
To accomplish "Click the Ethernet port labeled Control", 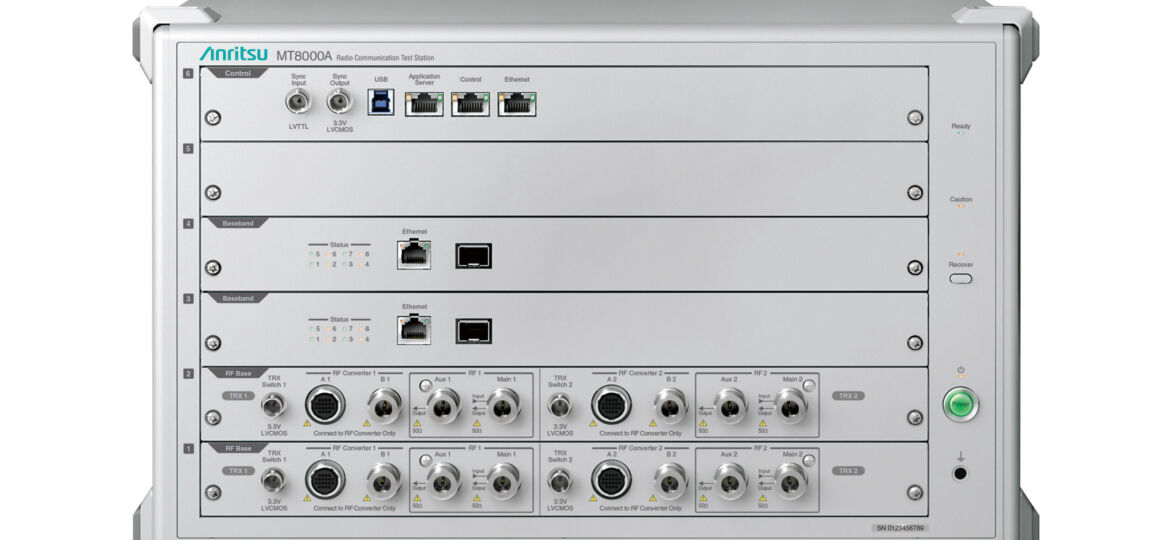I will [470, 104].
